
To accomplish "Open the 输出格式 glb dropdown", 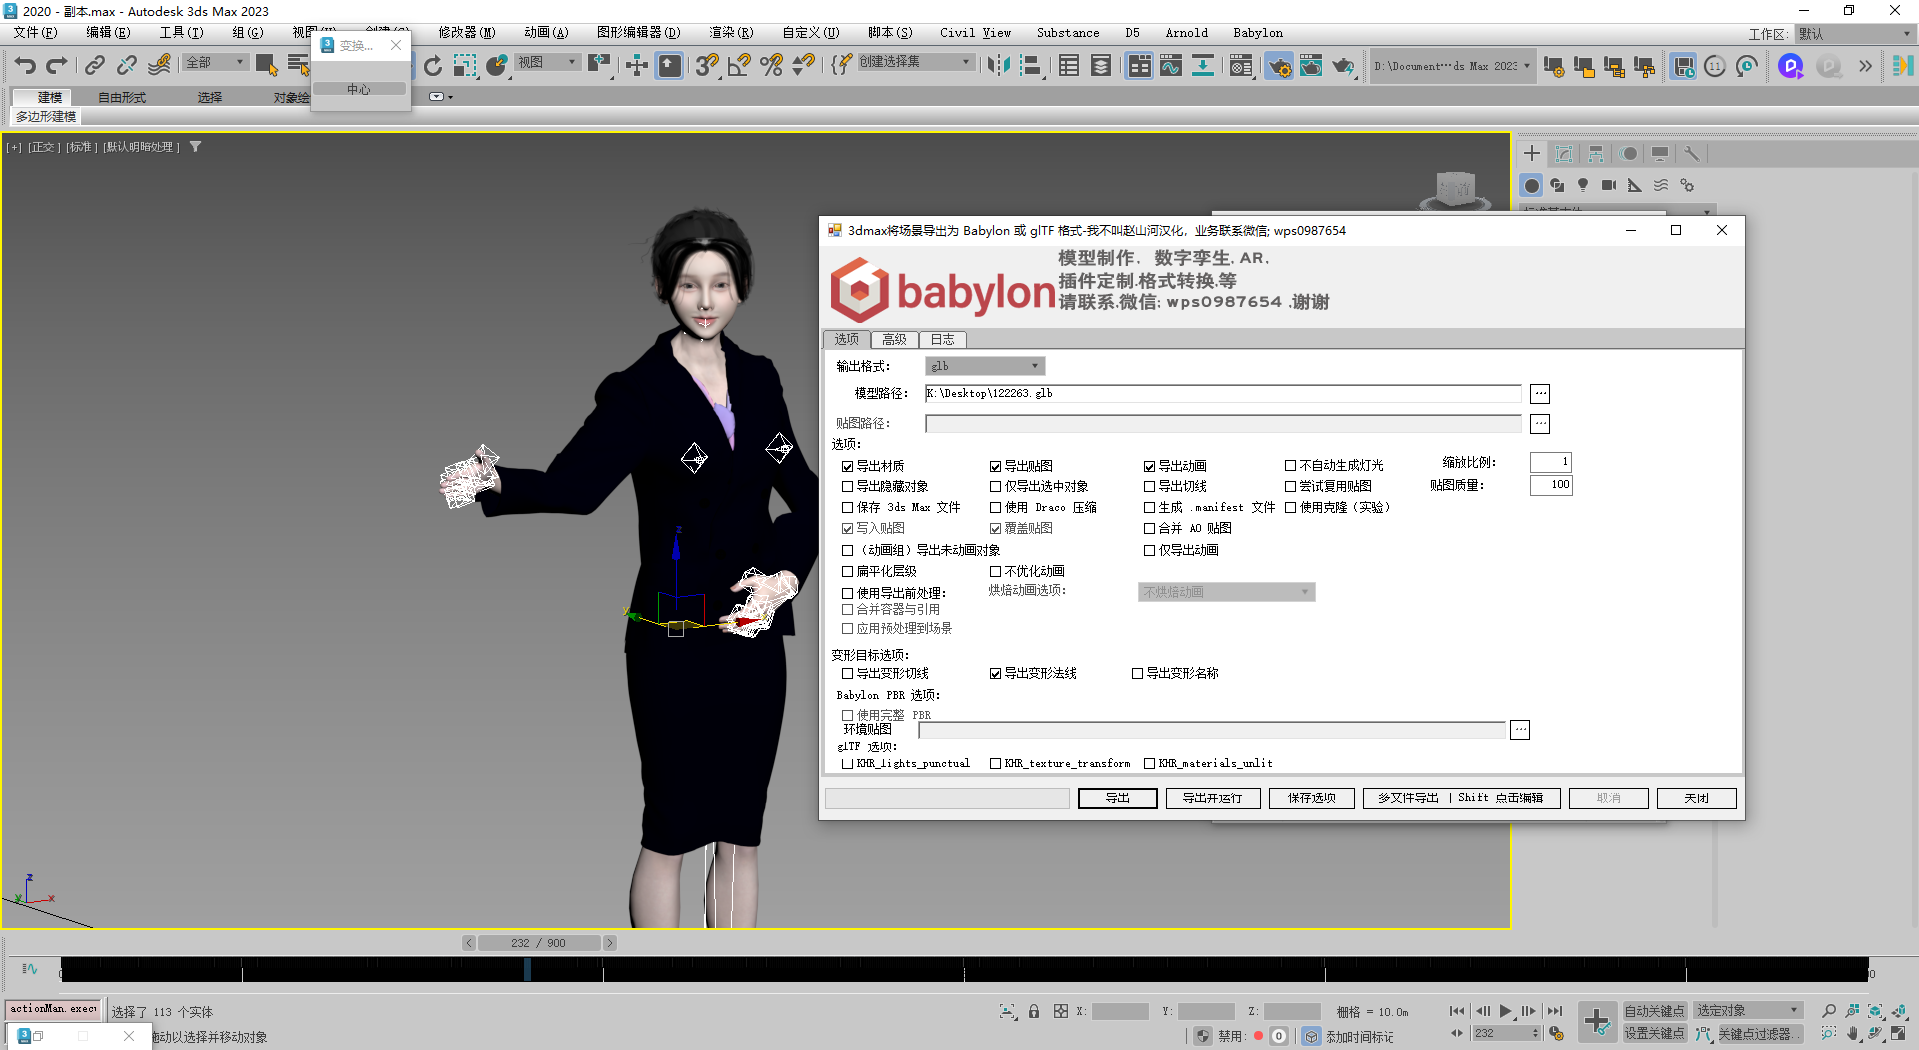I will (985, 366).
